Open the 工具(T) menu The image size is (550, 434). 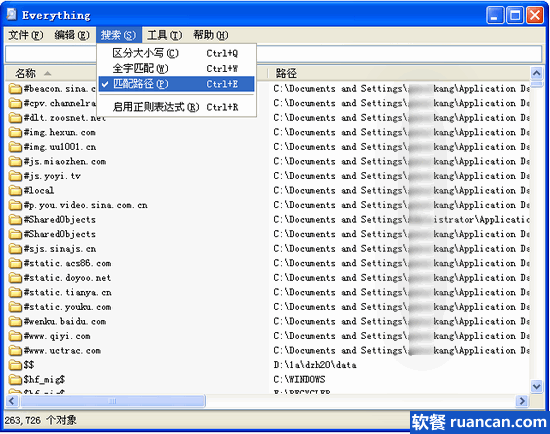[x=165, y=35]
